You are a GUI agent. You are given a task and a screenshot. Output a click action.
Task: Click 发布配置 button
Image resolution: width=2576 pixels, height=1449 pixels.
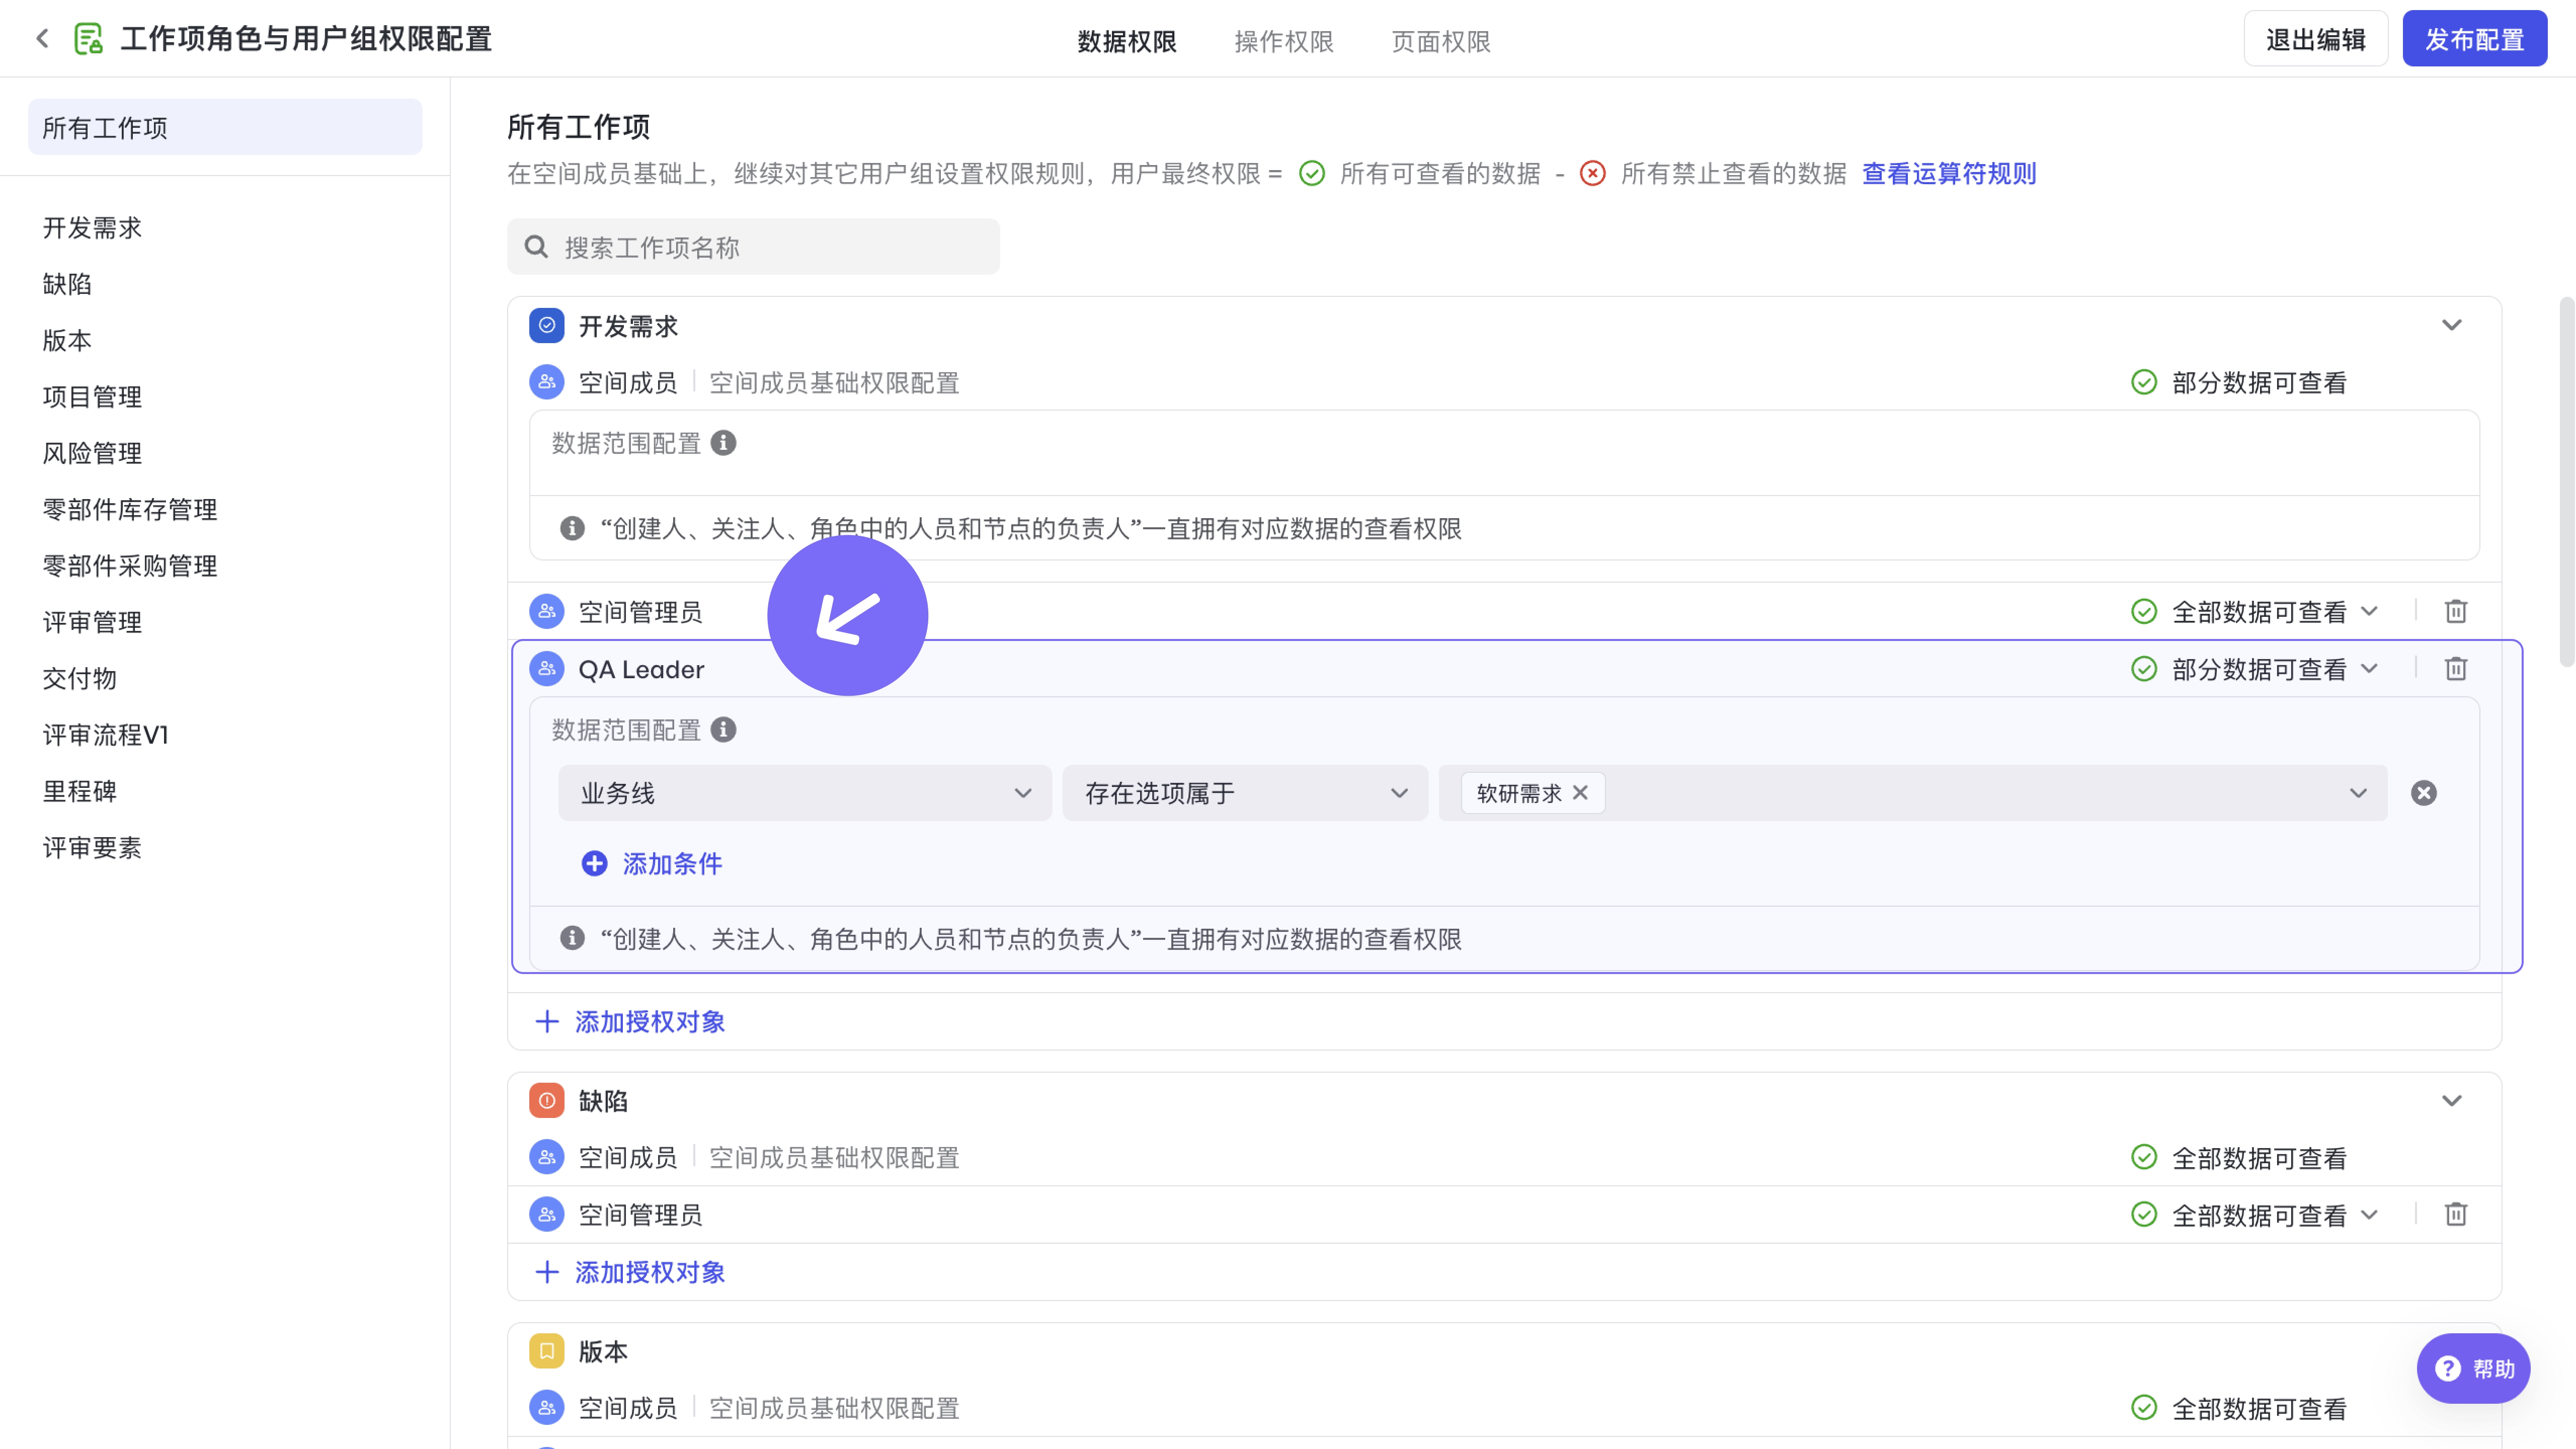point(2475,39)
